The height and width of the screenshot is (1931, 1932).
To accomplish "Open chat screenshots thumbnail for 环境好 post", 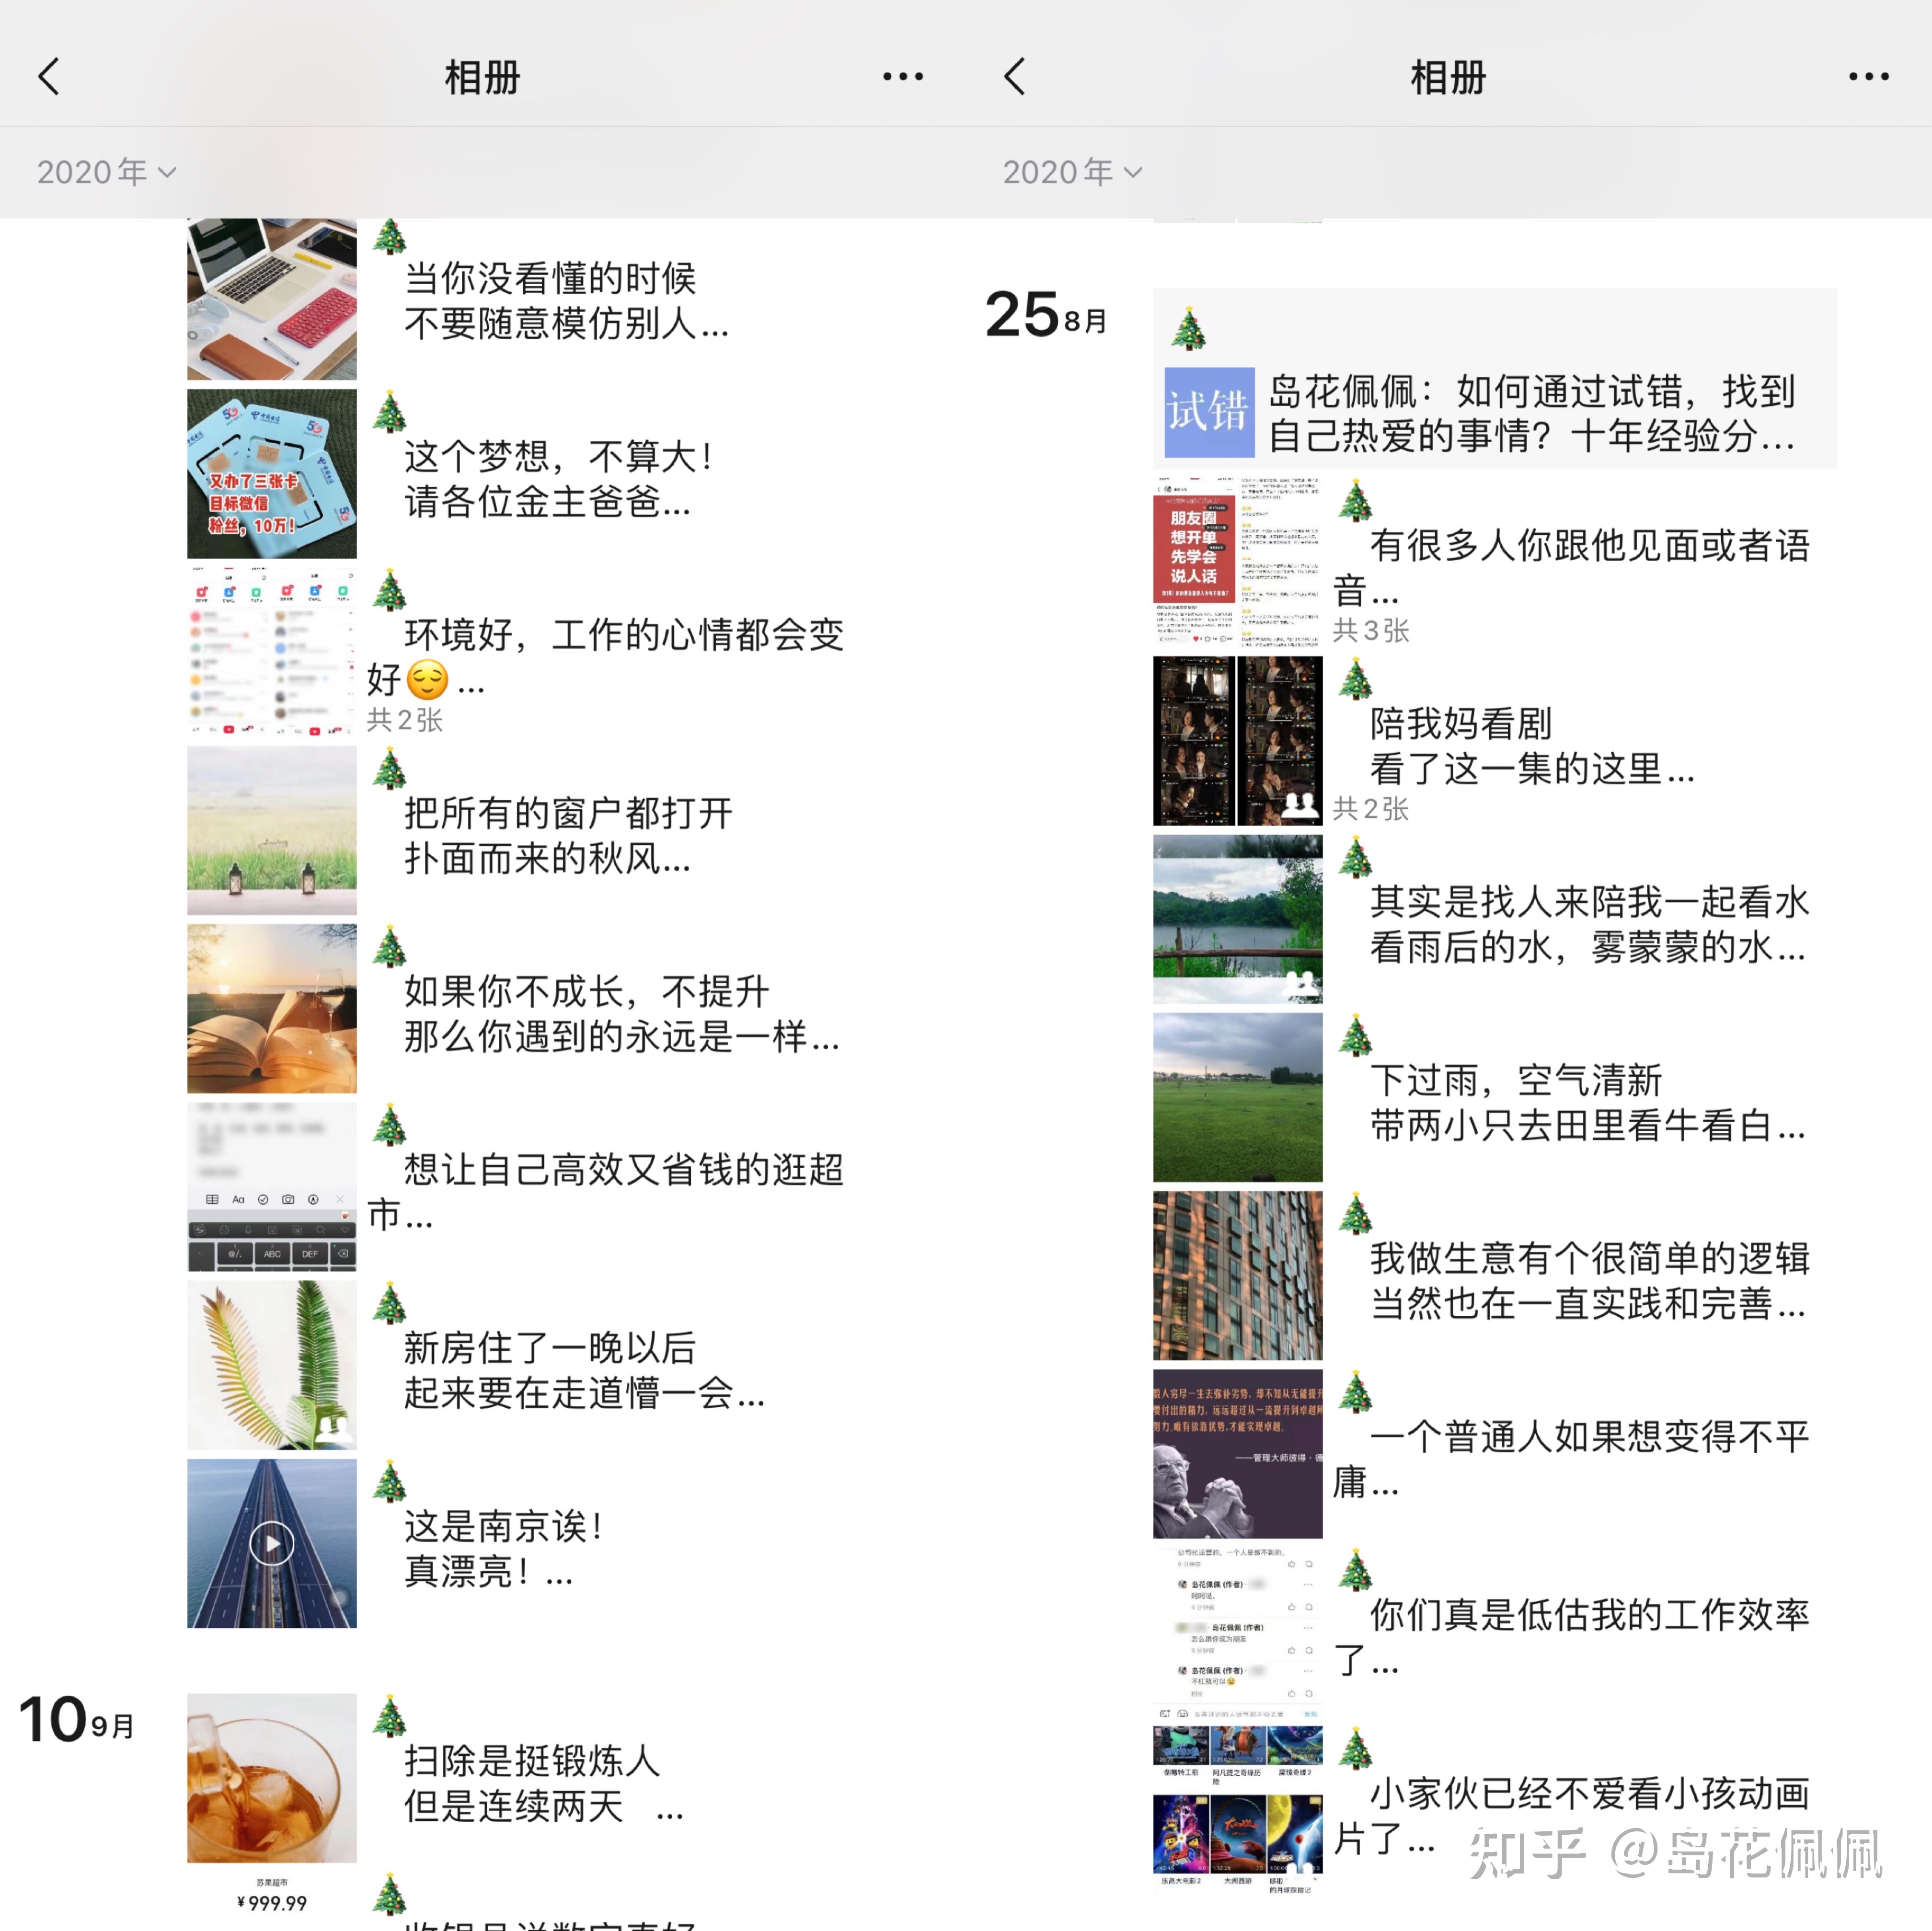I will [x=272, y=652].
